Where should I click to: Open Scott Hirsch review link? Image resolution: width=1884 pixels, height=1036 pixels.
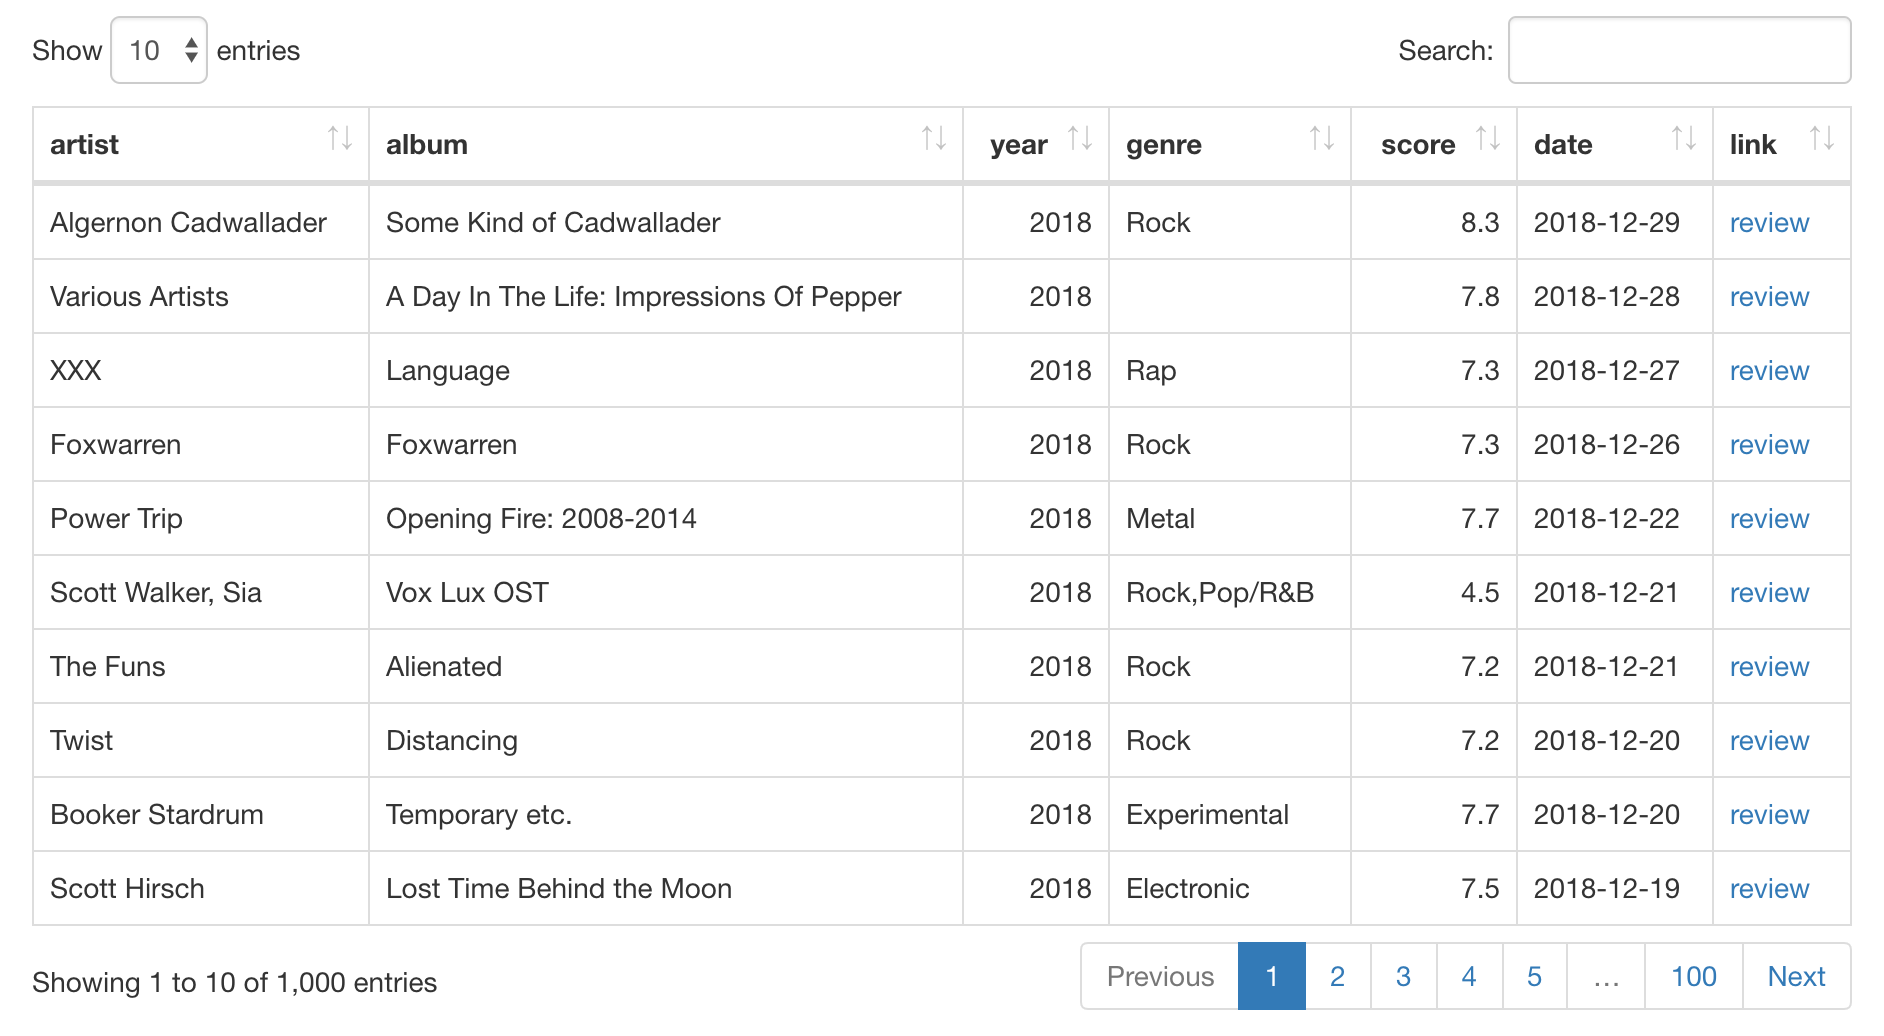(1769, 889)
